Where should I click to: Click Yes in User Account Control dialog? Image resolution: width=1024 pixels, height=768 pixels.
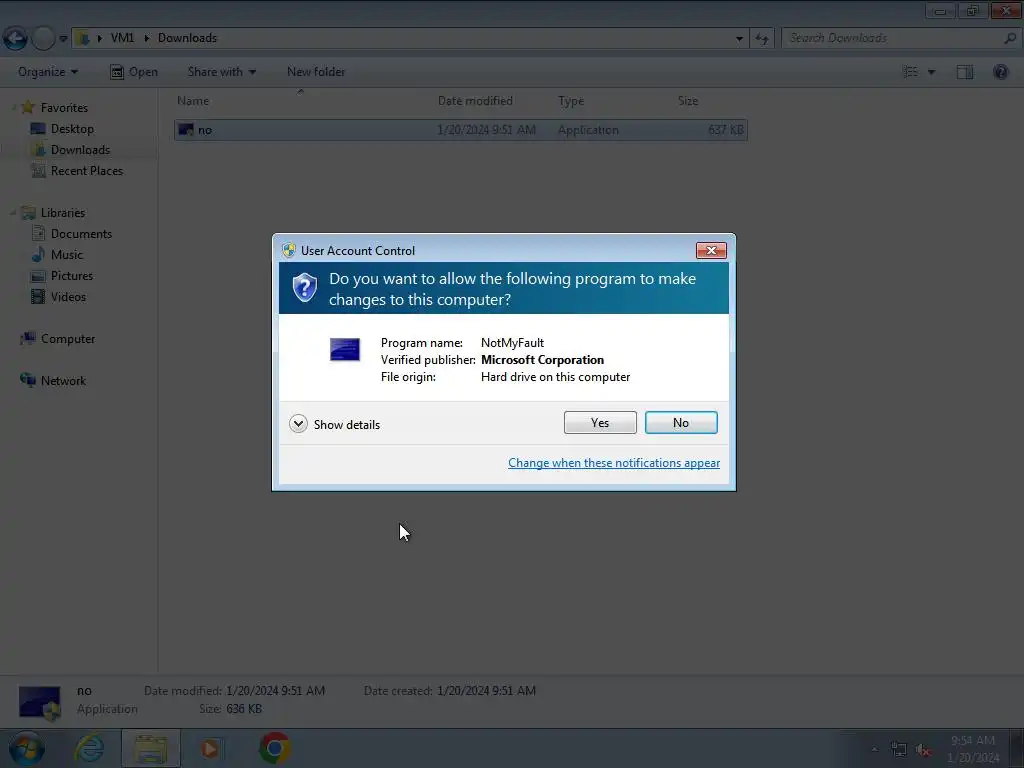pyautogui.click(x=600, y=423)
